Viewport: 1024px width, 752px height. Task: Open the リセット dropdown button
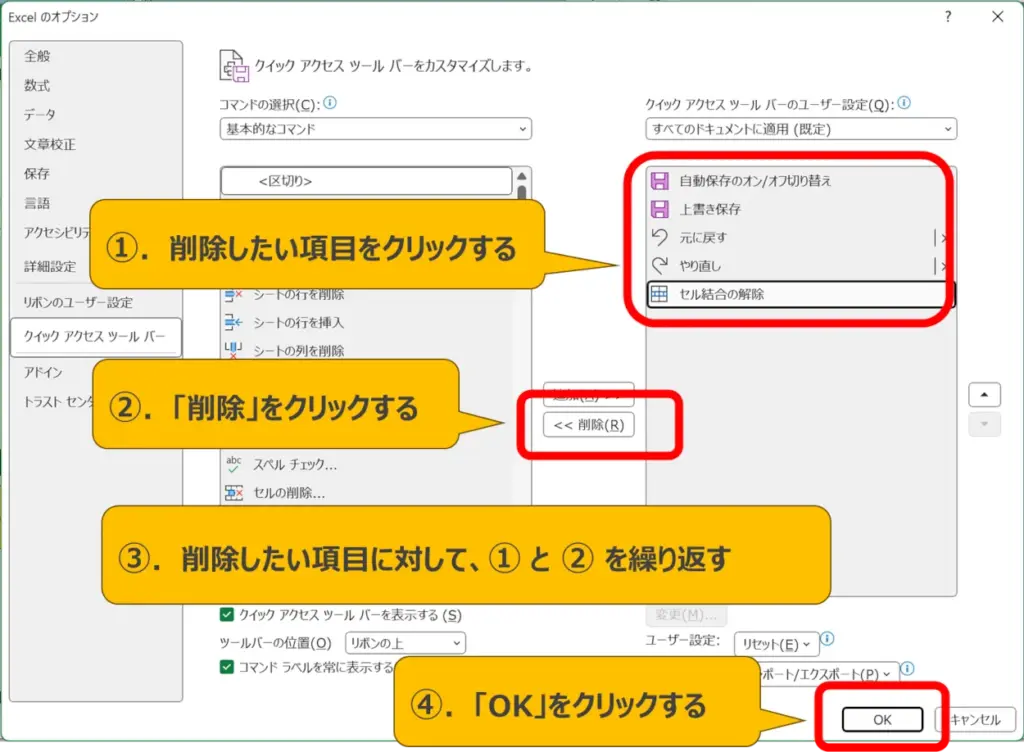pos(776,644)
